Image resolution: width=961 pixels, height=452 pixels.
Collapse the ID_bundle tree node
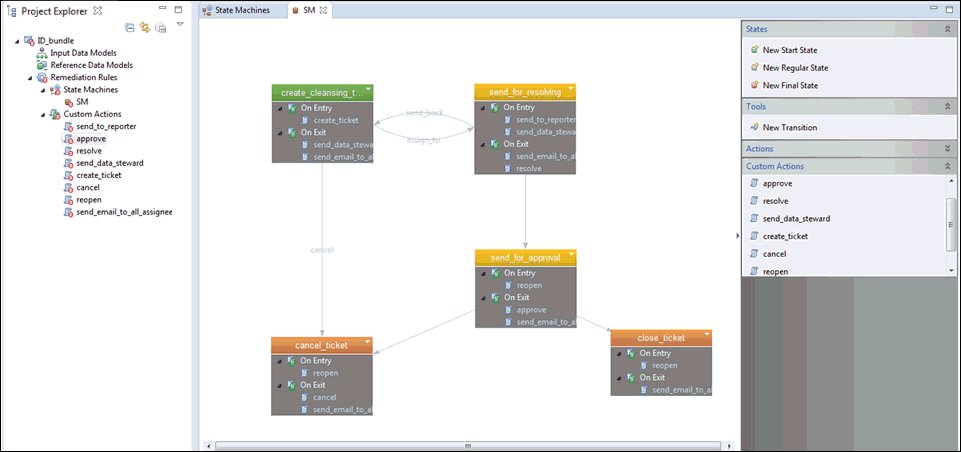pyautogui.click(x=17, y=41)
